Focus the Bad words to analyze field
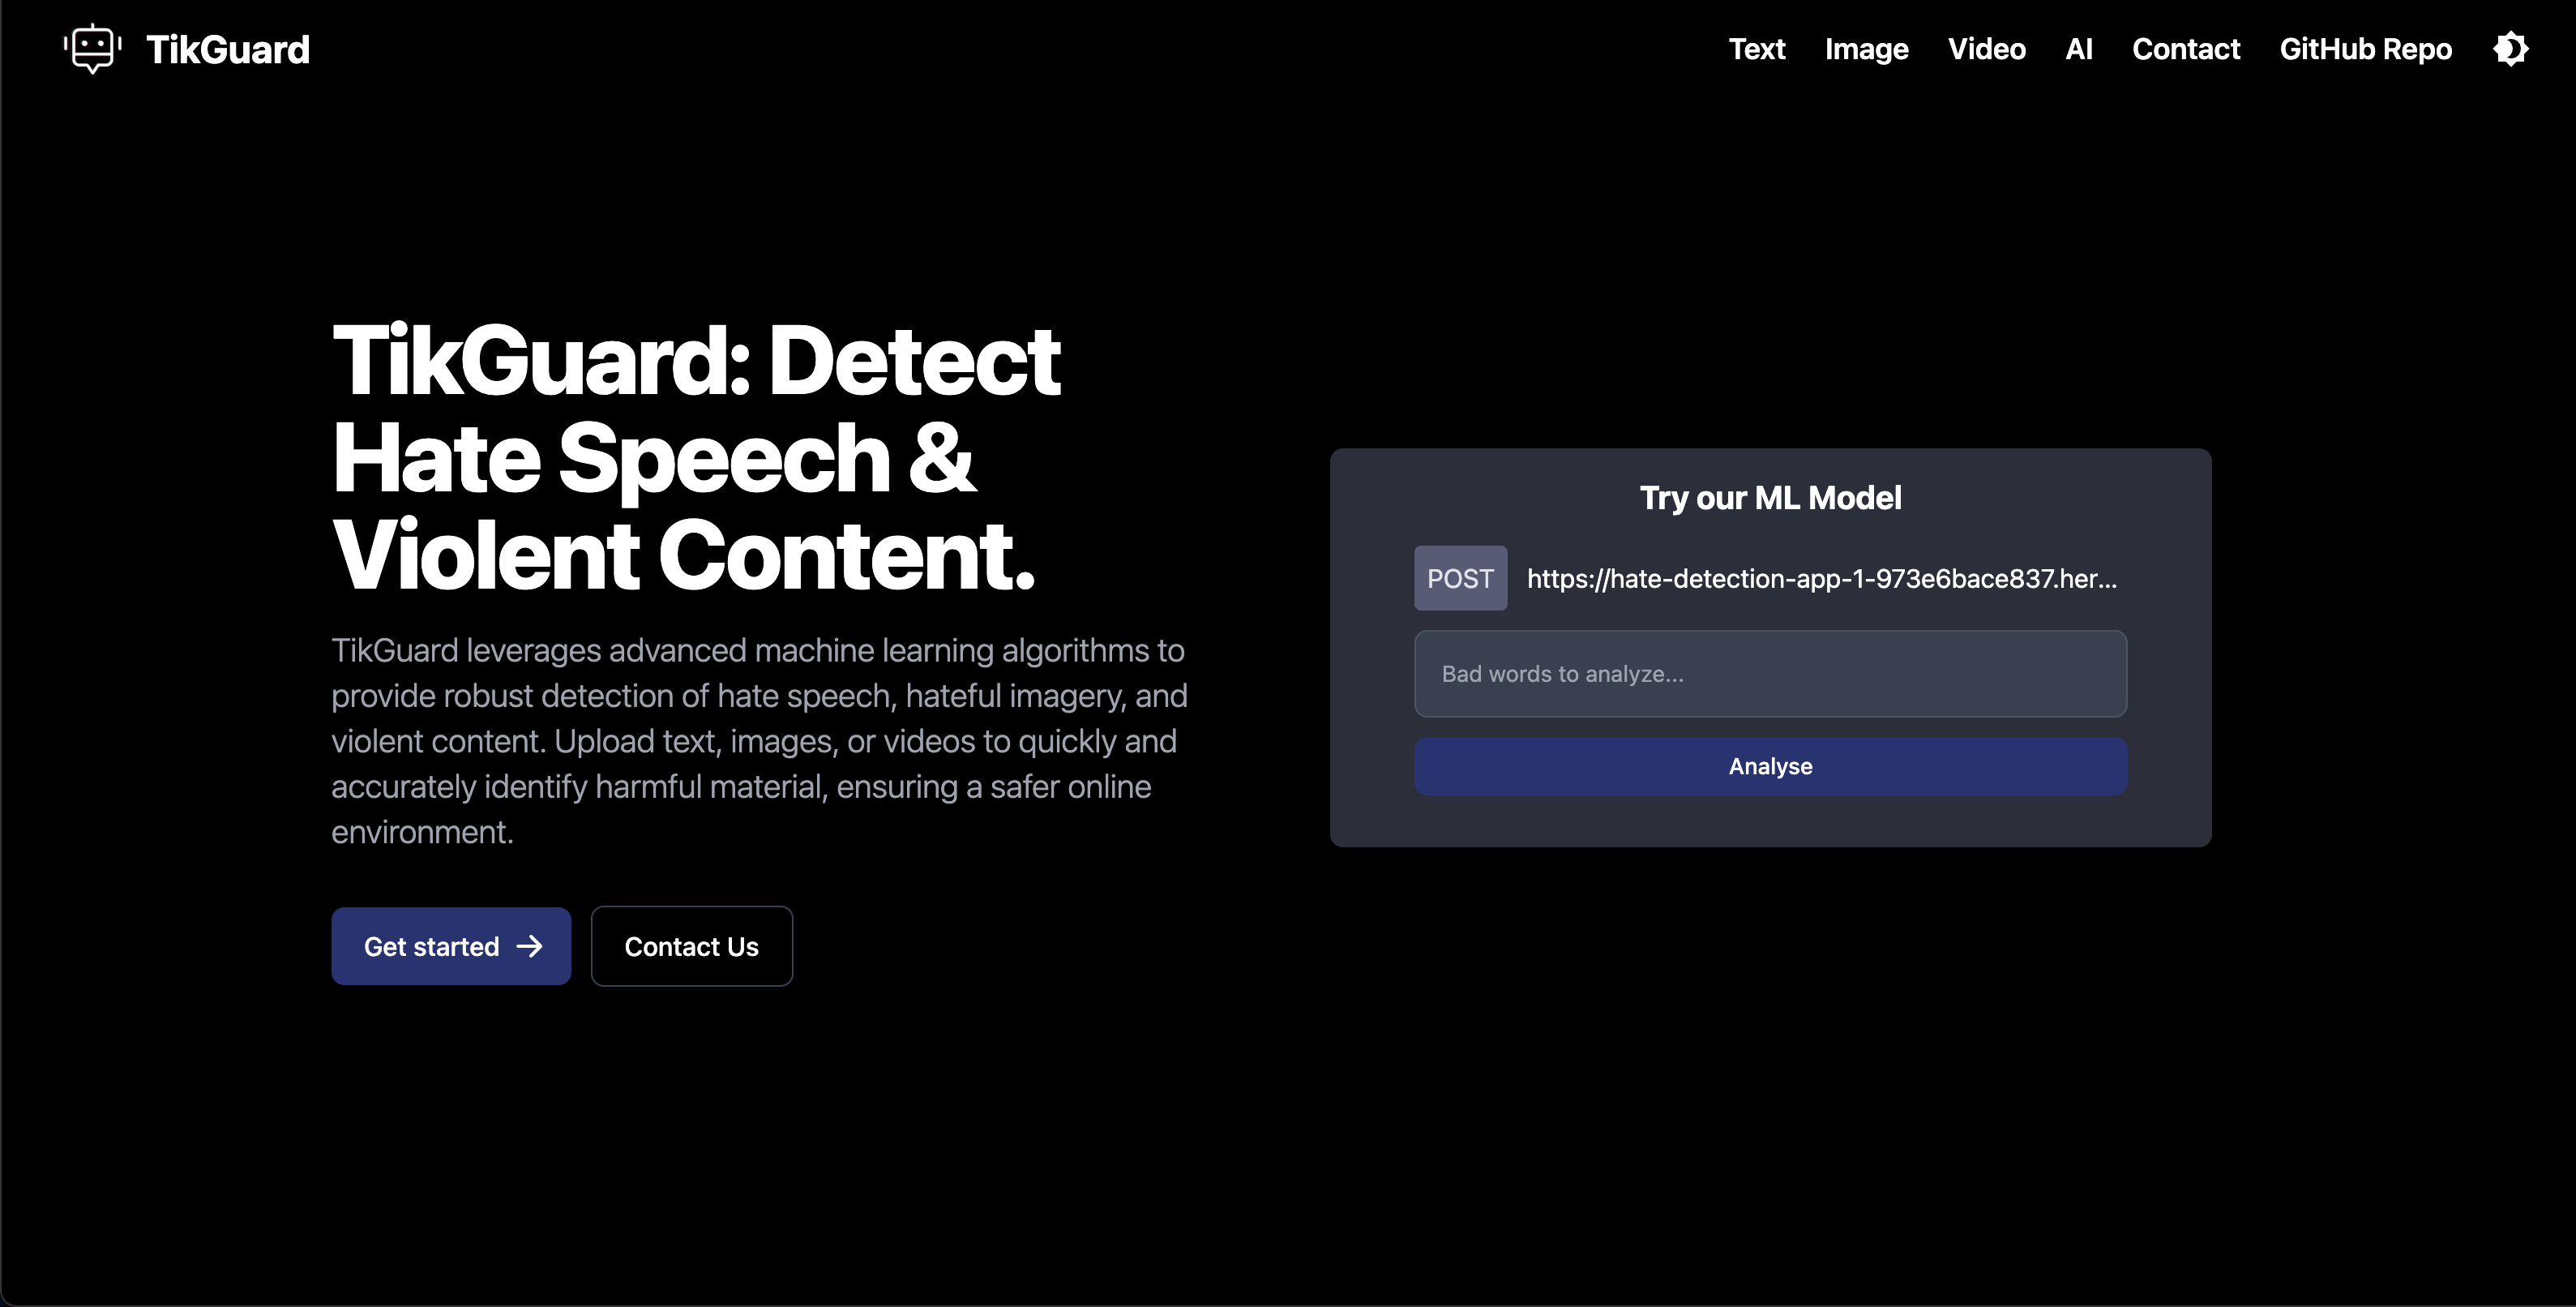This screenshot has width=2576, height=1307. click(1770, 673)
